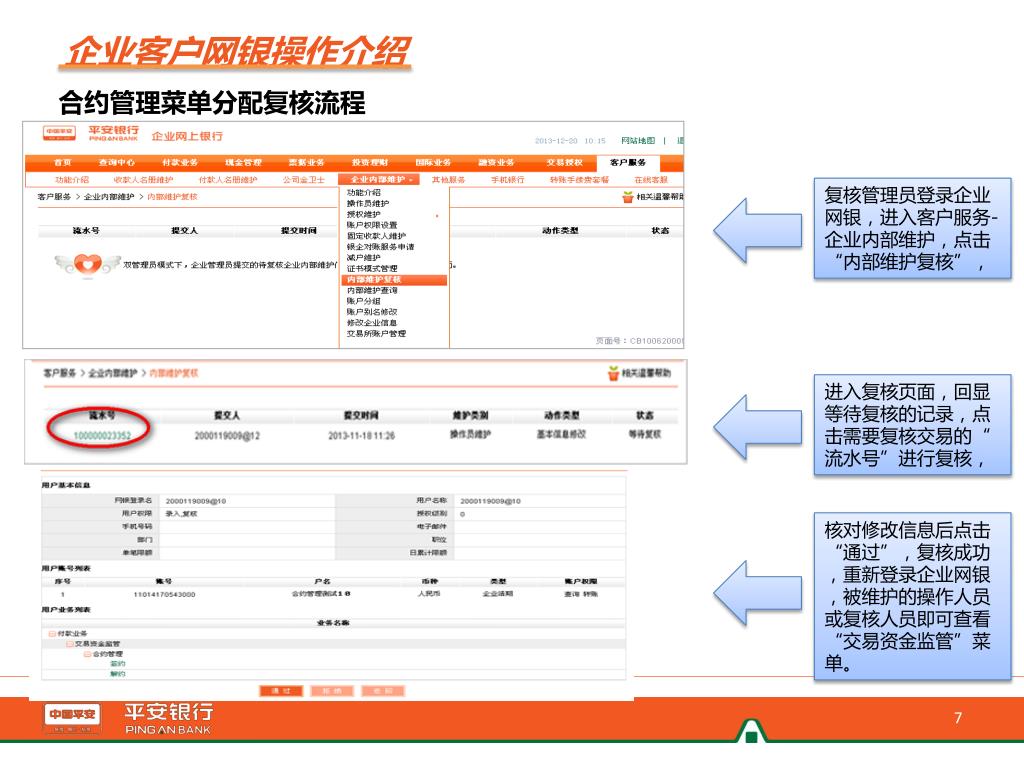Choose 内部维护查询 from the dropdown list
Screen dimensions: 1024x768
372,290
